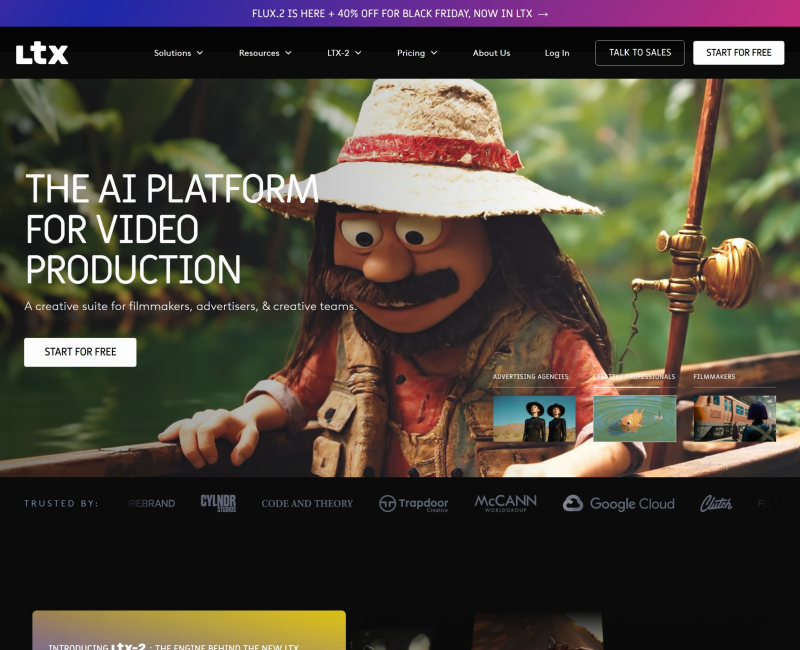800x650 pixels.
Task: Open the Resources dropdown menu
Action: click(265, 53)
